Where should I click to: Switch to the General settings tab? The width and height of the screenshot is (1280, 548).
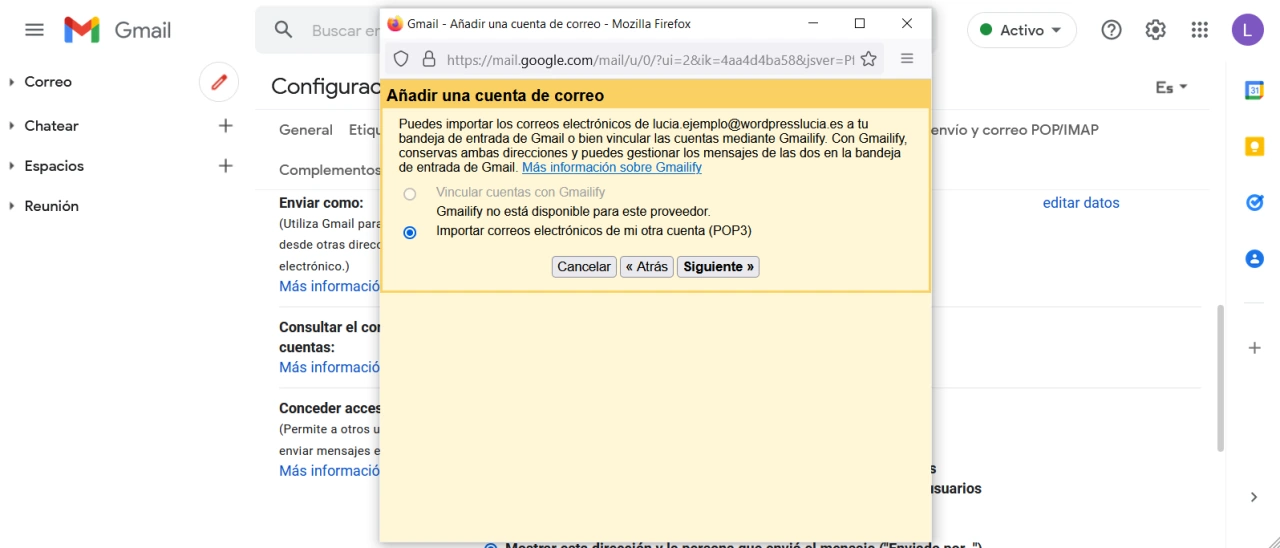(x=306, y=130)
